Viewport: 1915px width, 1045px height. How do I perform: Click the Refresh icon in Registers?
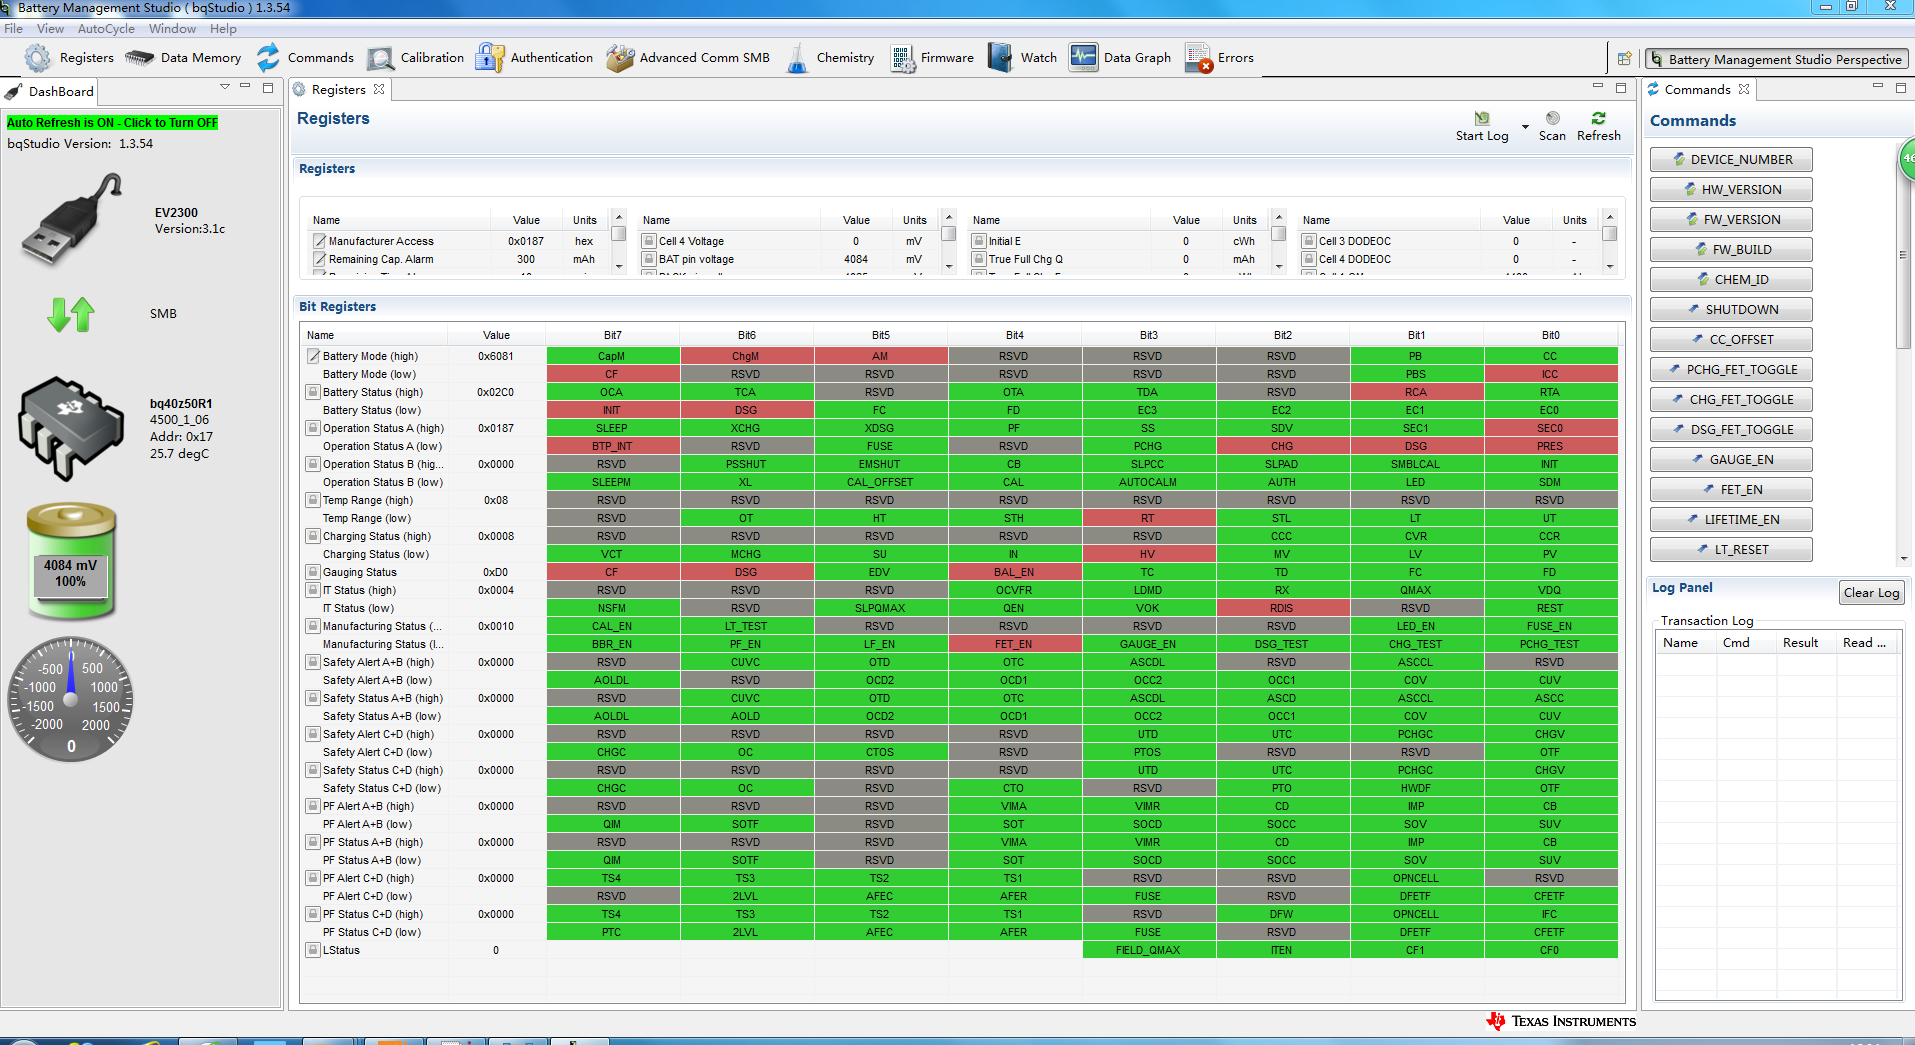coord(1599,118)
